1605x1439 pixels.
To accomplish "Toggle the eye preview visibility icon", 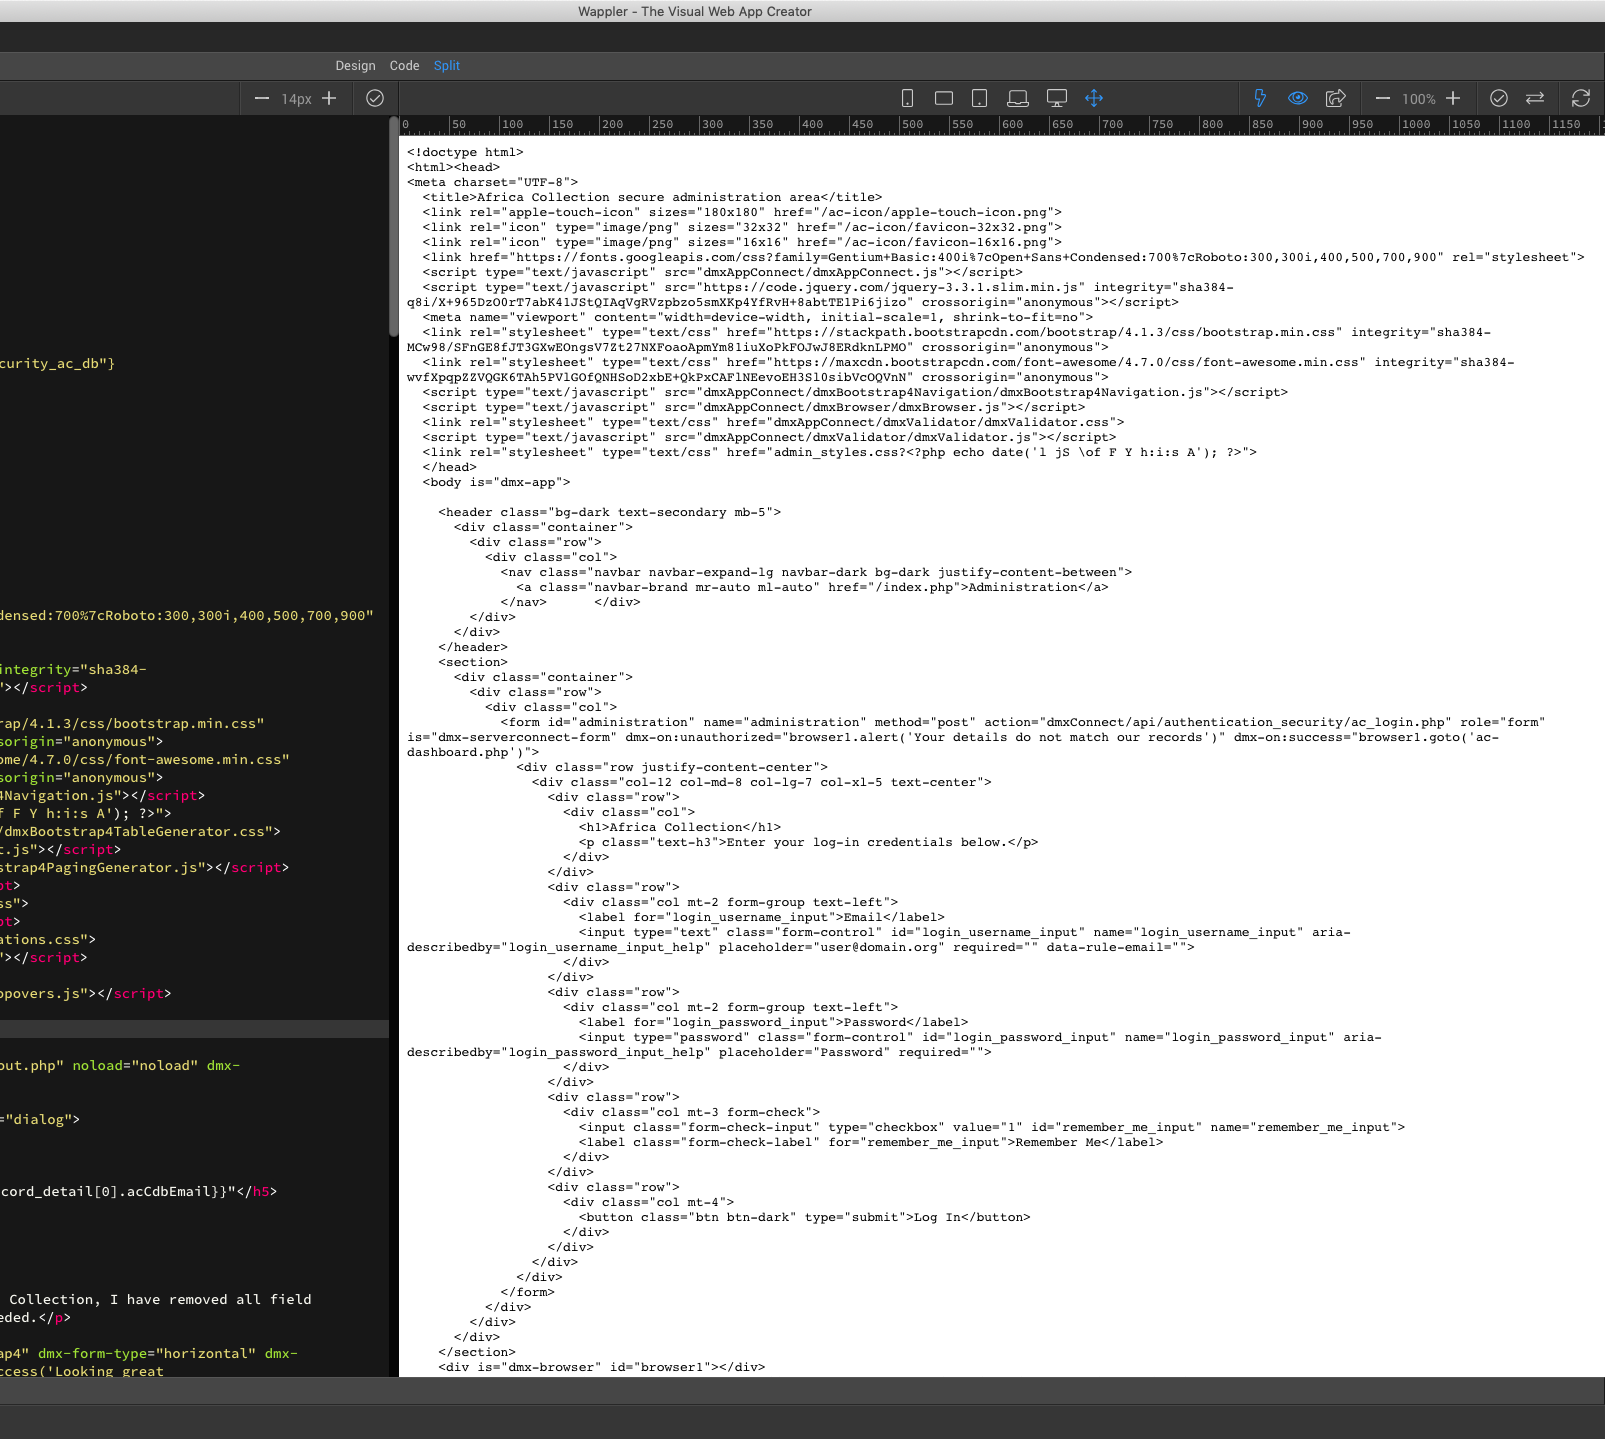I will (1298, 98).
